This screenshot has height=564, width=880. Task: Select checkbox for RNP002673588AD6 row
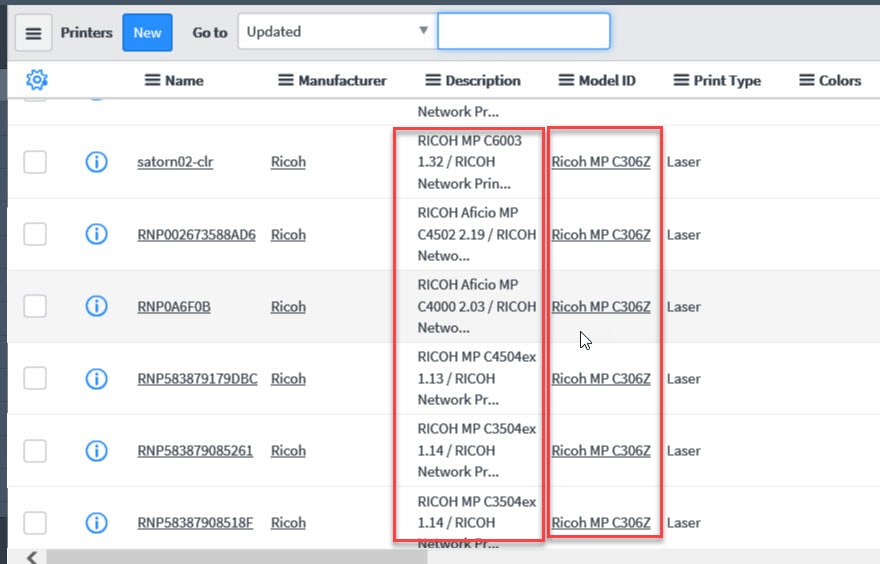(x=35, y=234)
